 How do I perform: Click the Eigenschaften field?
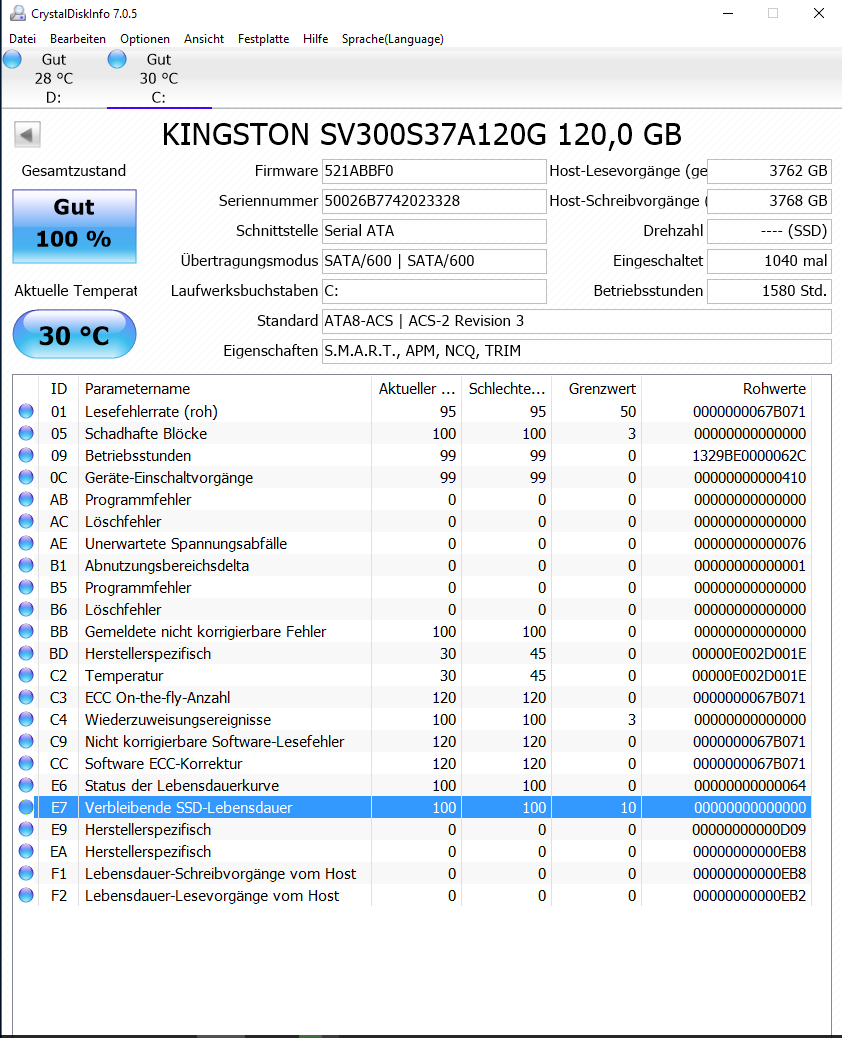pyautogui.click(x=577, y=351)
